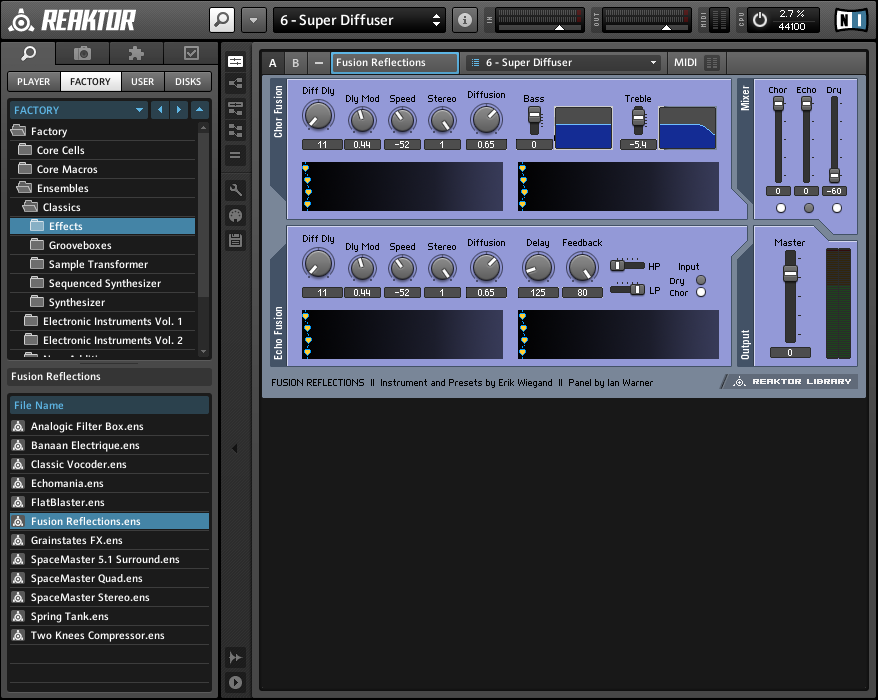Switch to the DISKS tab
The image size is (878, 700).
pos(188,82)
